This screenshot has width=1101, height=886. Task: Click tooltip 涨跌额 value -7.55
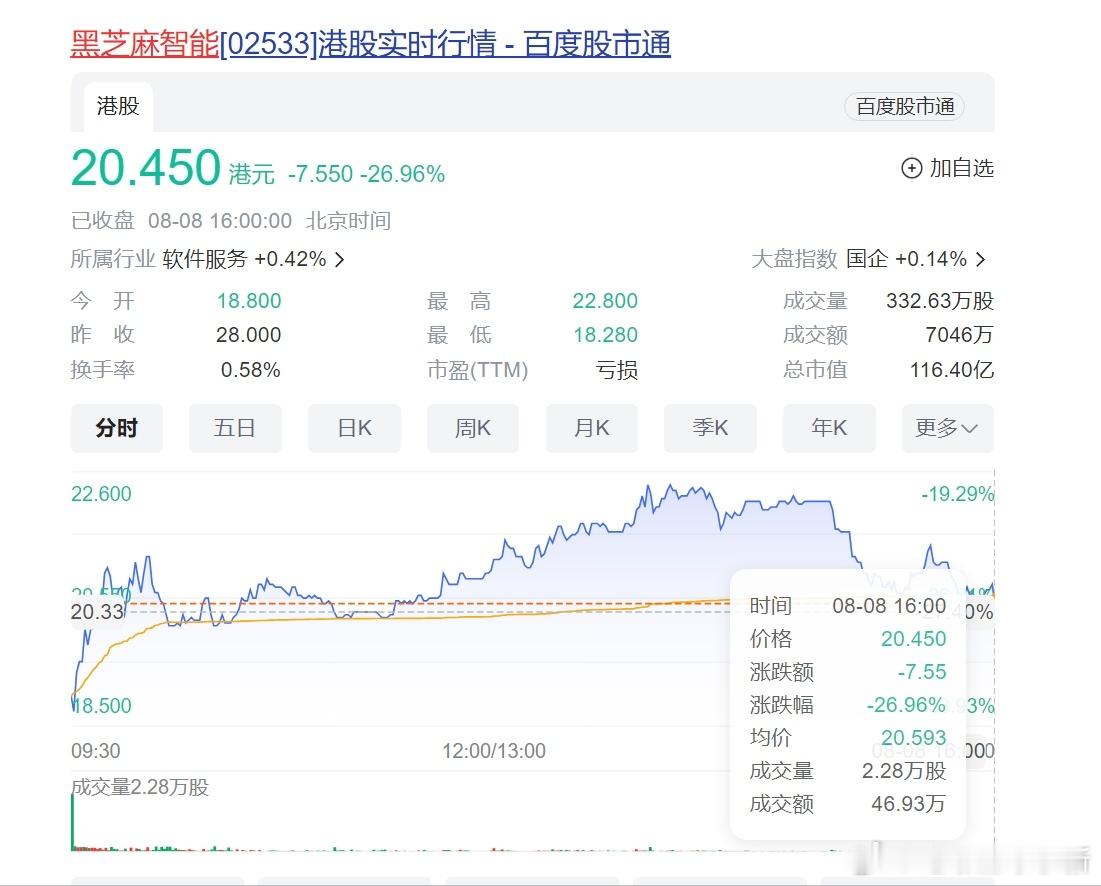922,672
